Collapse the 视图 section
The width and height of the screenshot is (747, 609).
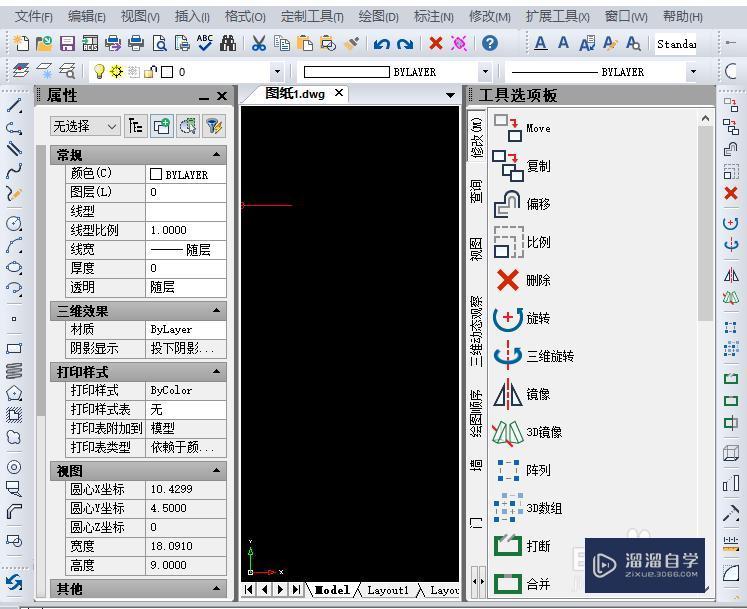click(x=217, y=470)
